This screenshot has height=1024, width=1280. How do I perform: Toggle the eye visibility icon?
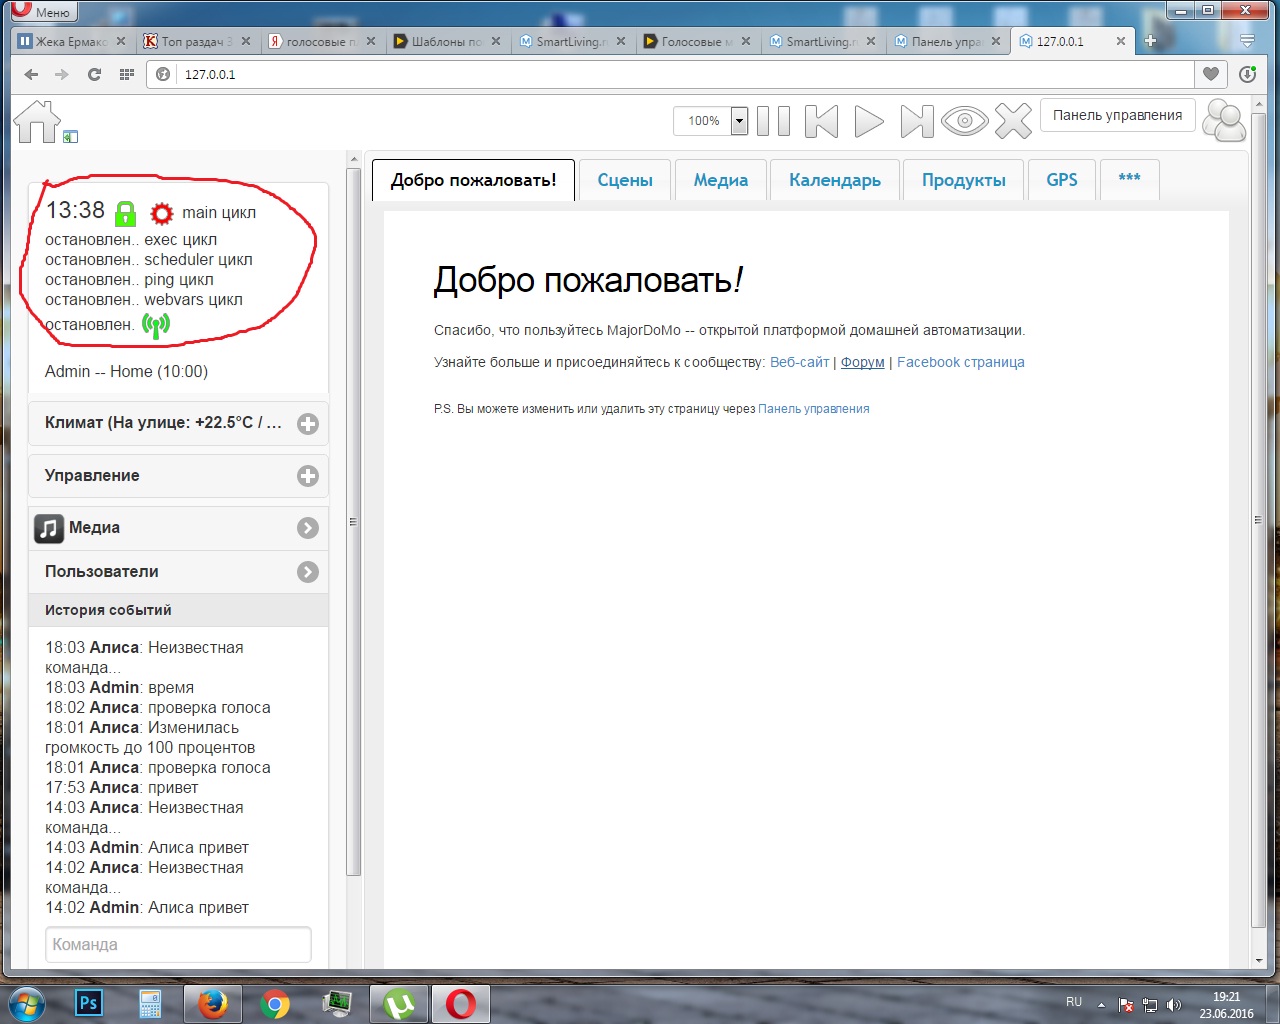tap(964, 122)
